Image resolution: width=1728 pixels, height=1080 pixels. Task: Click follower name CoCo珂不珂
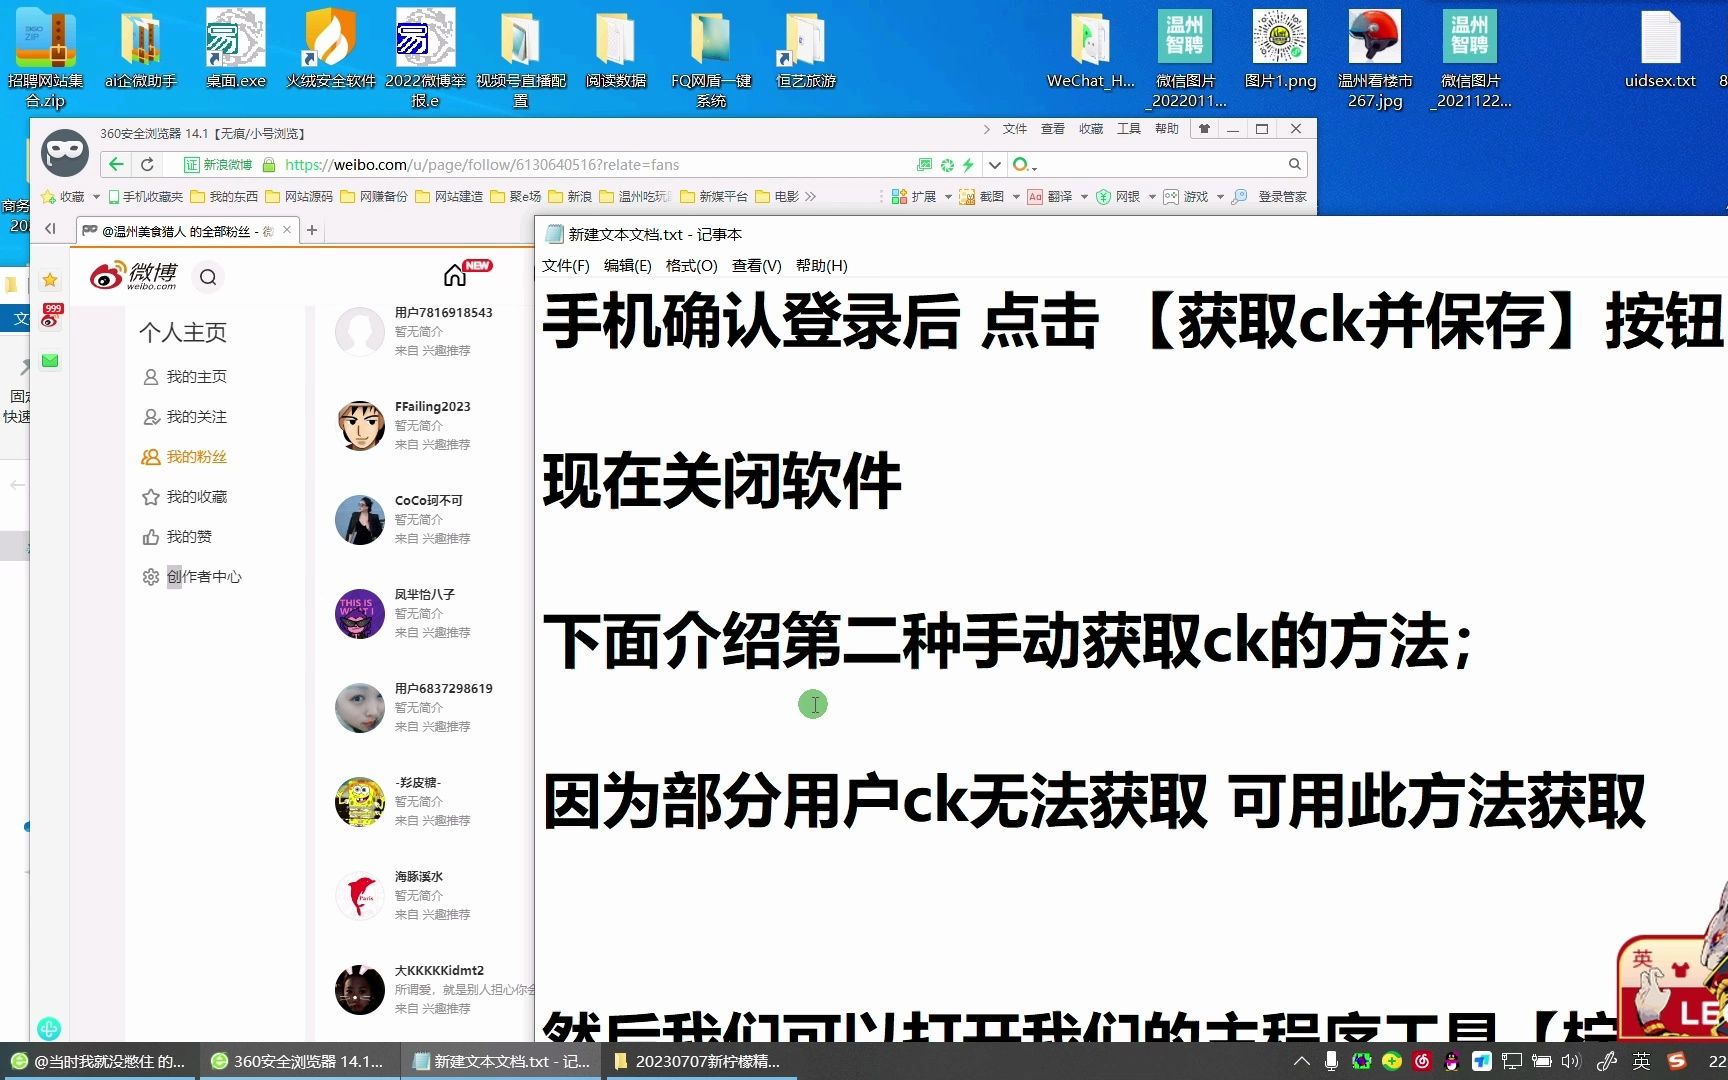click(429, 500)
